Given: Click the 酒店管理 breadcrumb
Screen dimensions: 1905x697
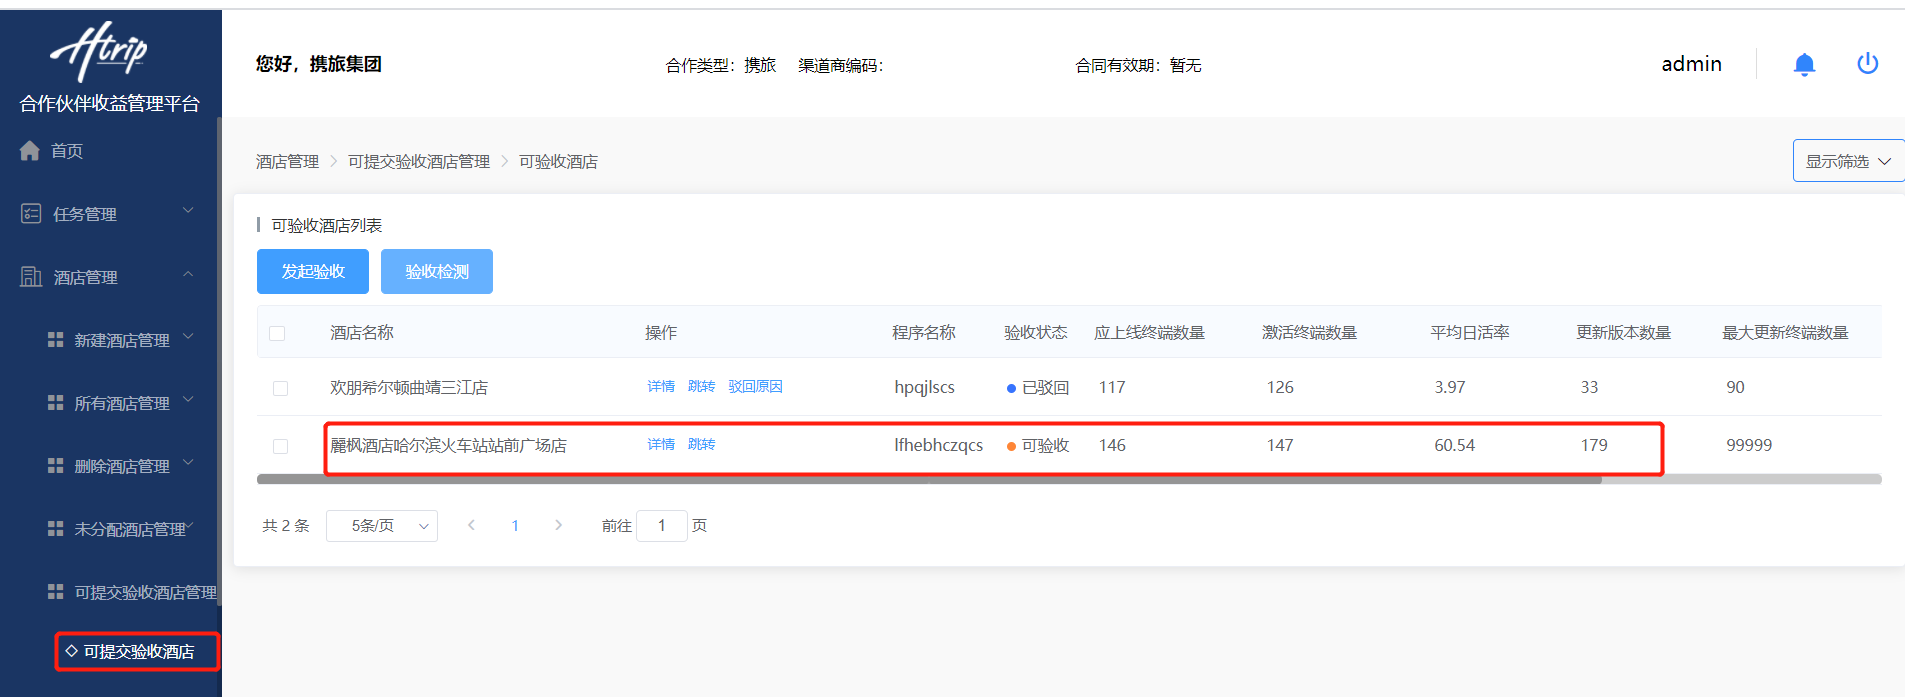Looking at the screenshot, I should [287, 161].
